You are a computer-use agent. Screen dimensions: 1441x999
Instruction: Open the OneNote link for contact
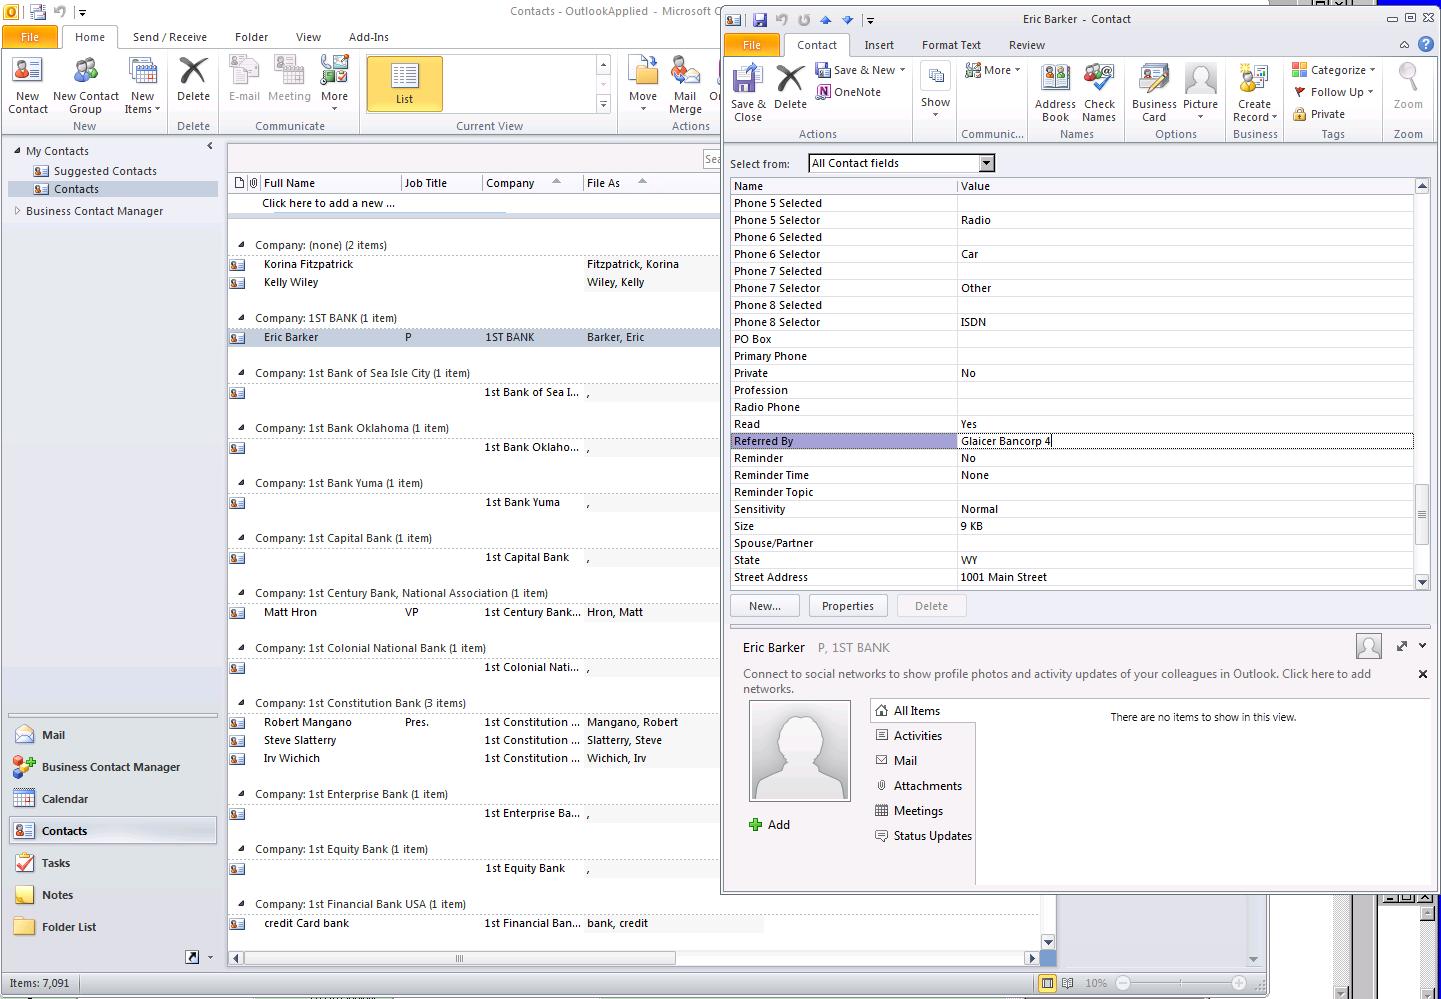click(849, 92)
